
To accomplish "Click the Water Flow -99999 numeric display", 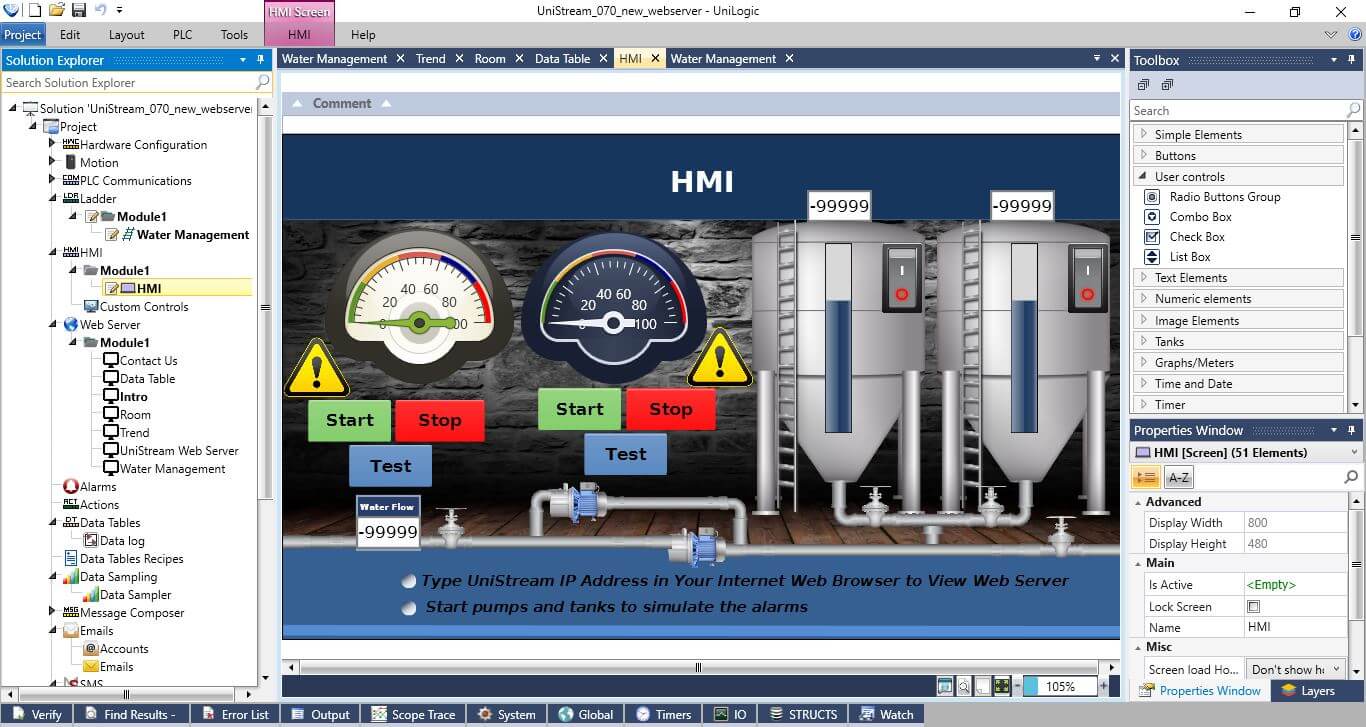I will tap(388, 531).
